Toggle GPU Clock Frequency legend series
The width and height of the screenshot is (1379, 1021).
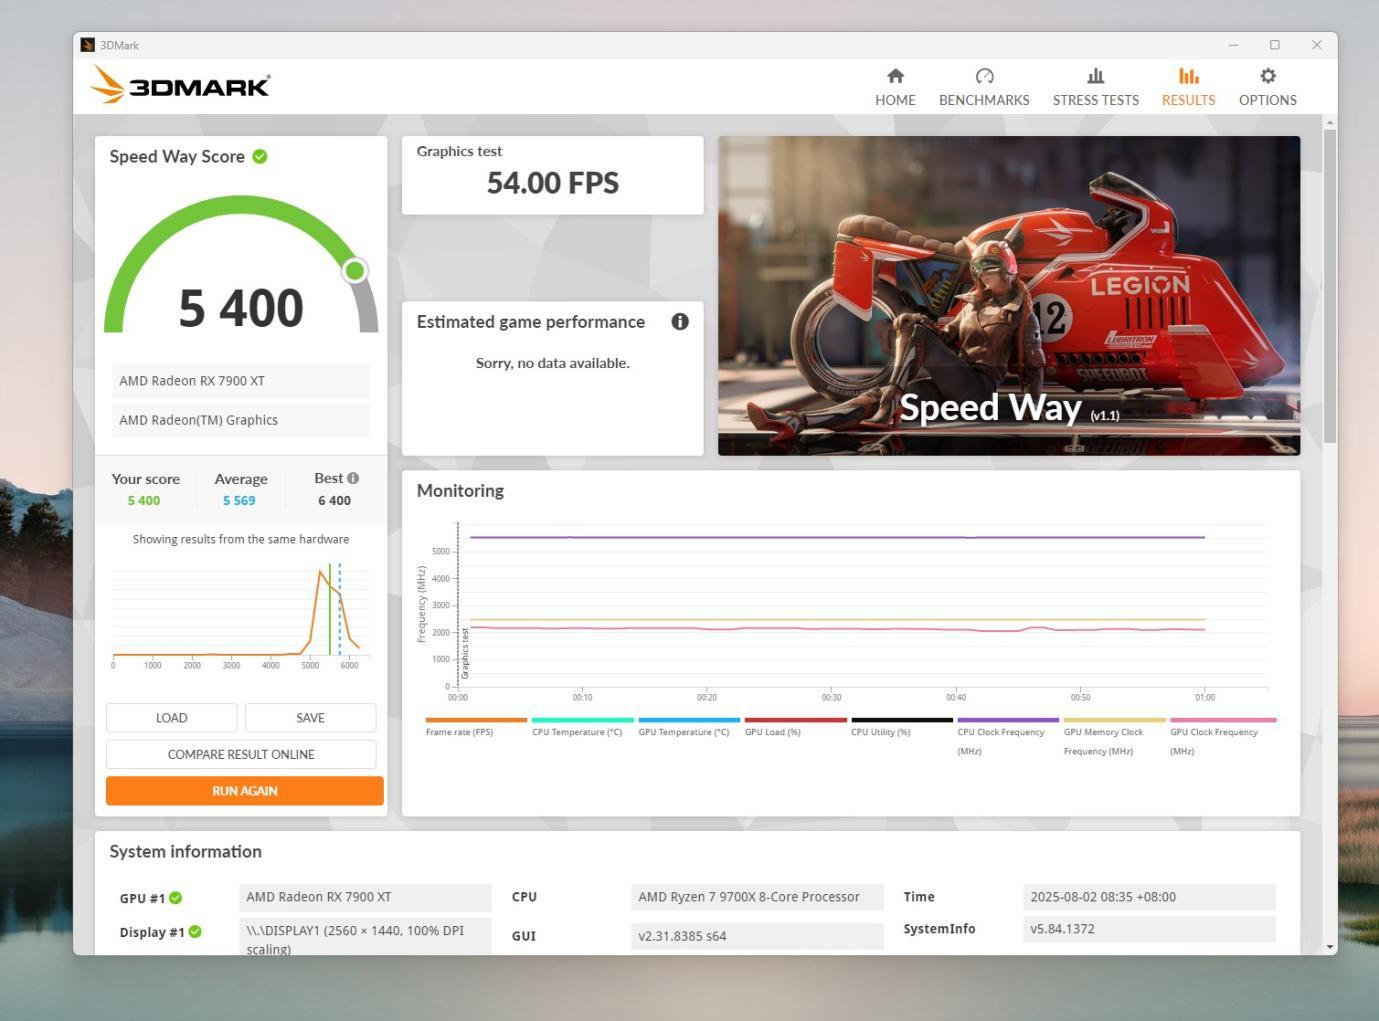tap(1221, 737)
